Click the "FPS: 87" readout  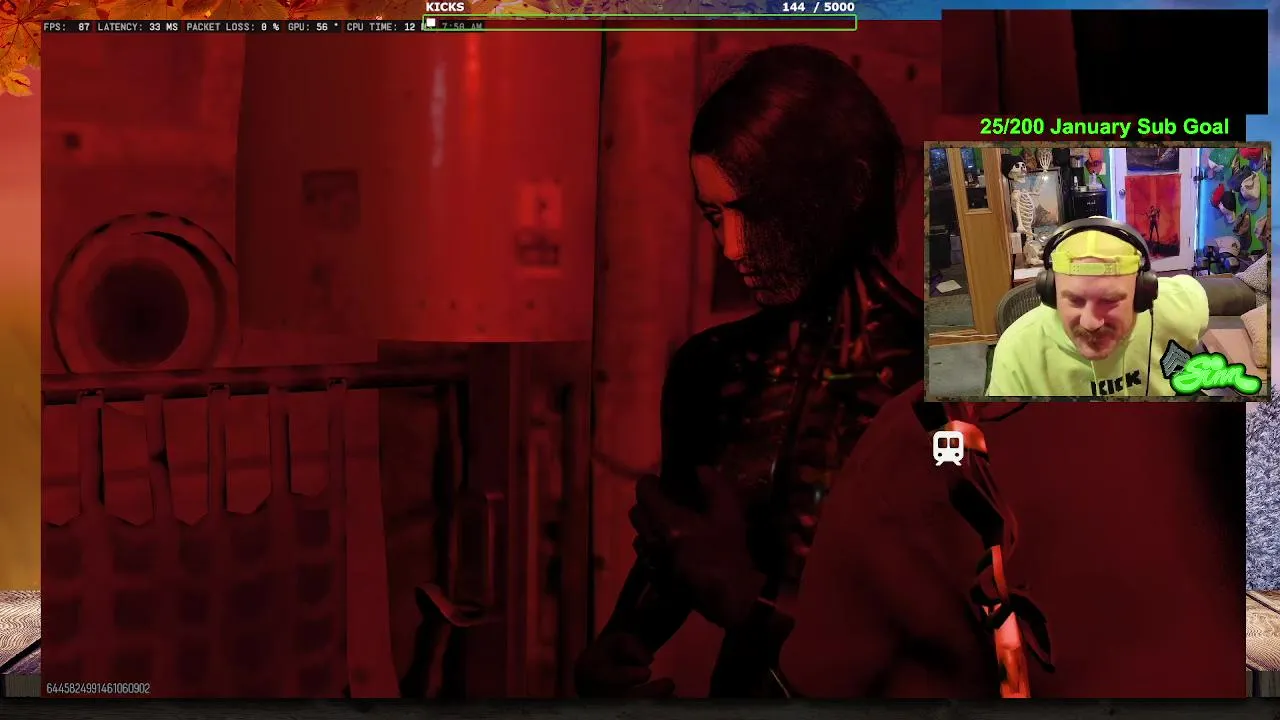pyautogui.click(x=67, y=27)
